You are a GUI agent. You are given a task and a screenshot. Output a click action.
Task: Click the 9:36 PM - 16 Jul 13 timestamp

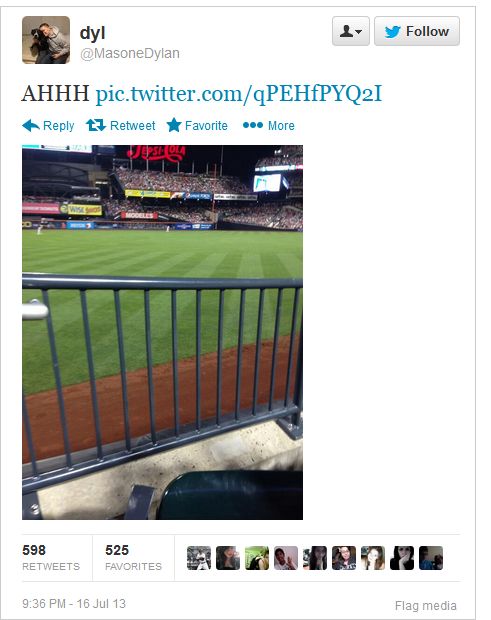pos(74,603)
